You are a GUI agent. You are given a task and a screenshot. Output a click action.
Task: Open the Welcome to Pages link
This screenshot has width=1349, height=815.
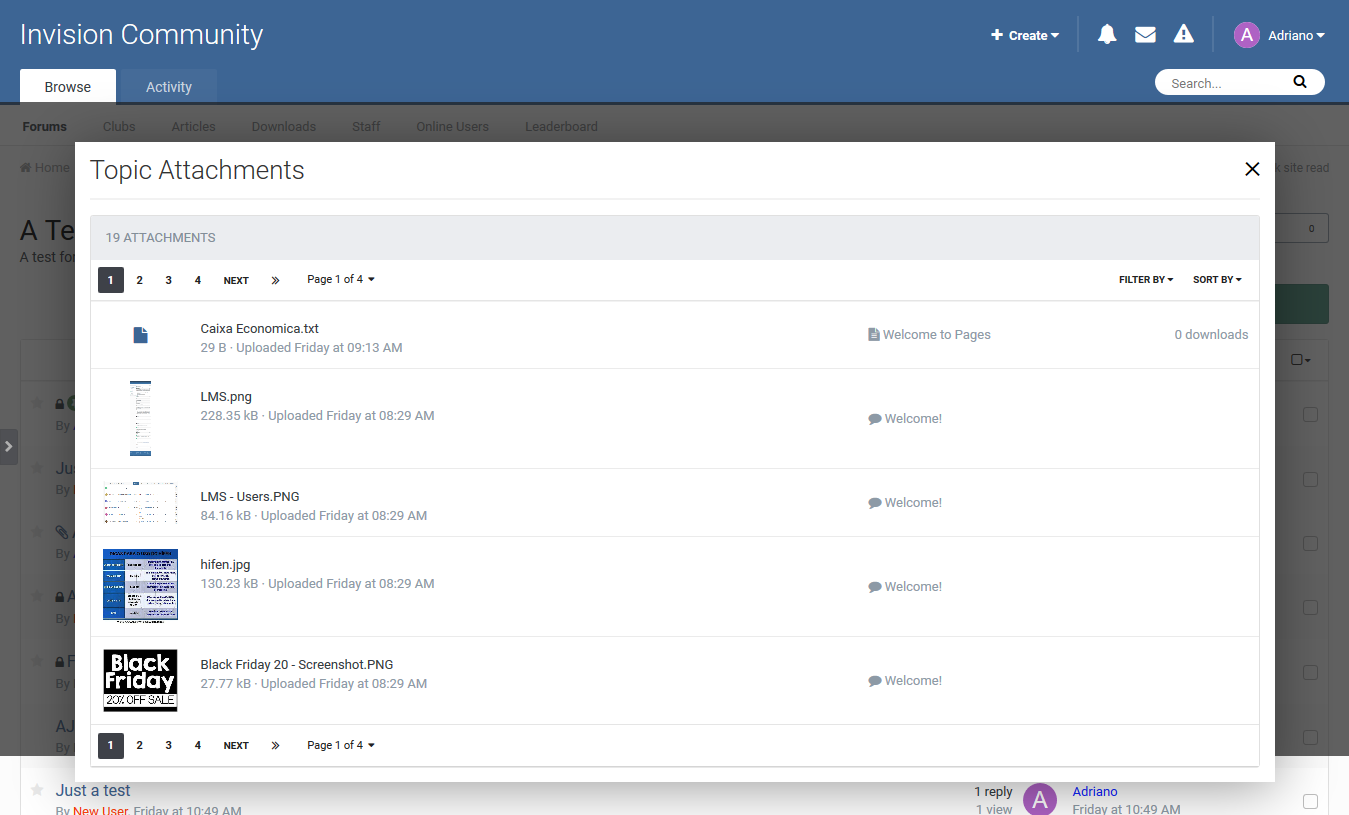936,335
